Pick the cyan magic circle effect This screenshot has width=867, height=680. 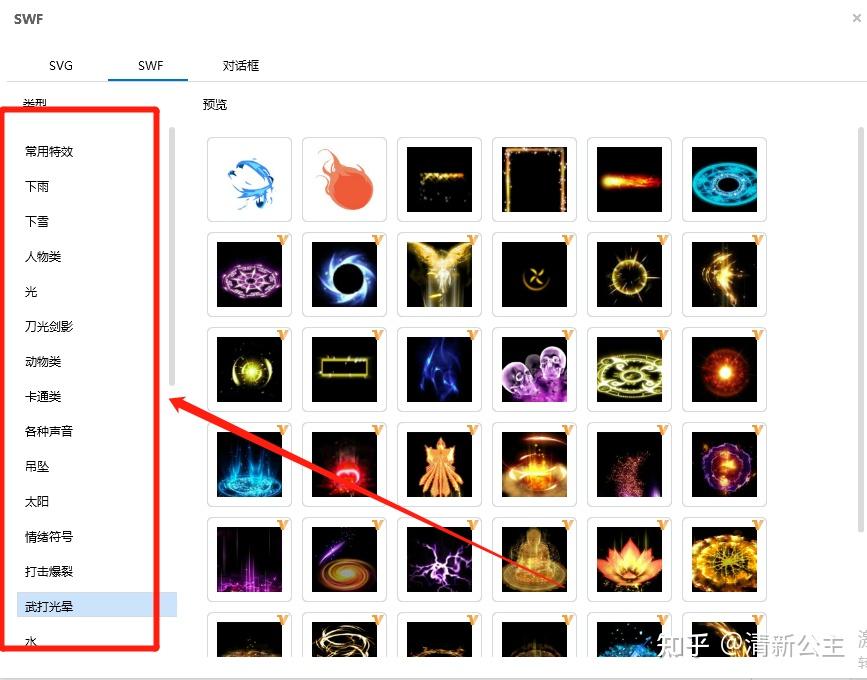pyautogui.click(x=724, y=180)
